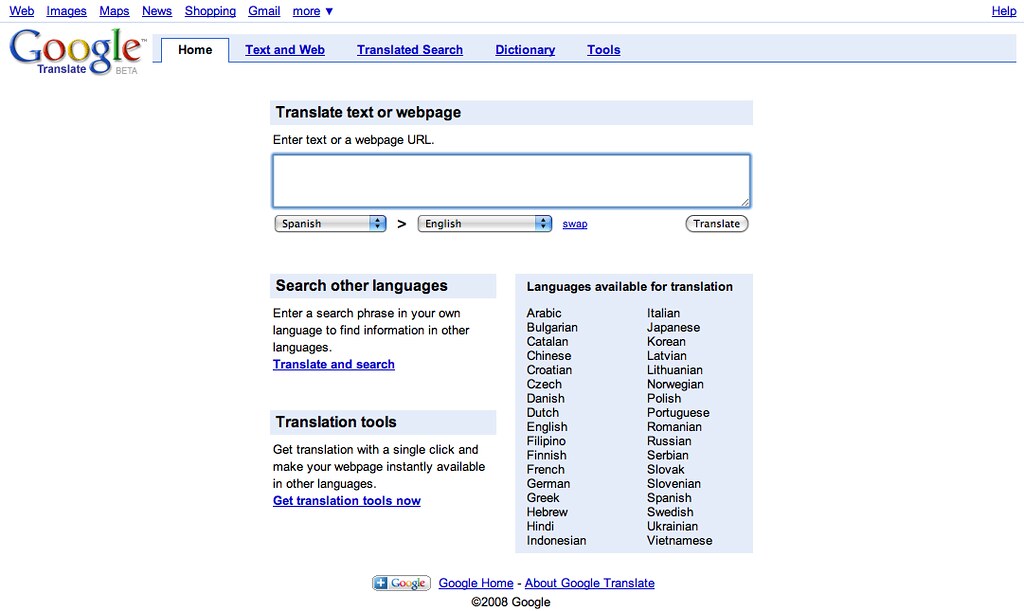
Task: Open the target language dropdown showing English
Action: [484, 223]
